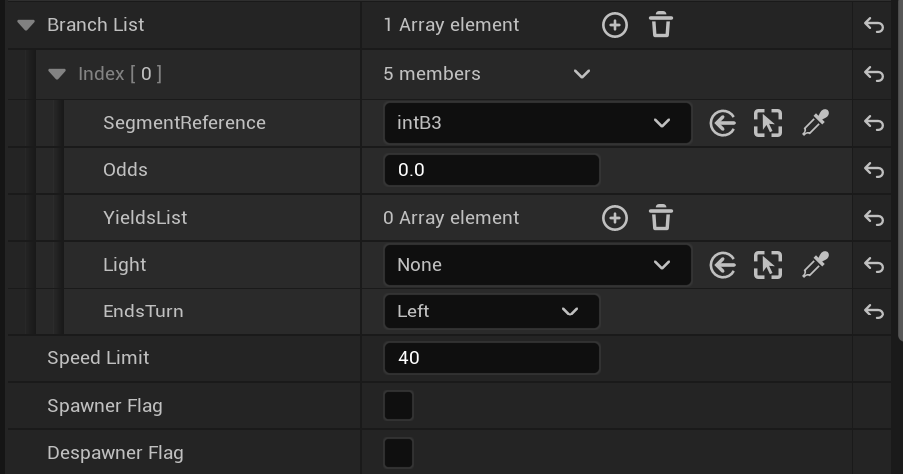Use selected actor for Light
Screen dimensions: 903x474
pos(722,265)
